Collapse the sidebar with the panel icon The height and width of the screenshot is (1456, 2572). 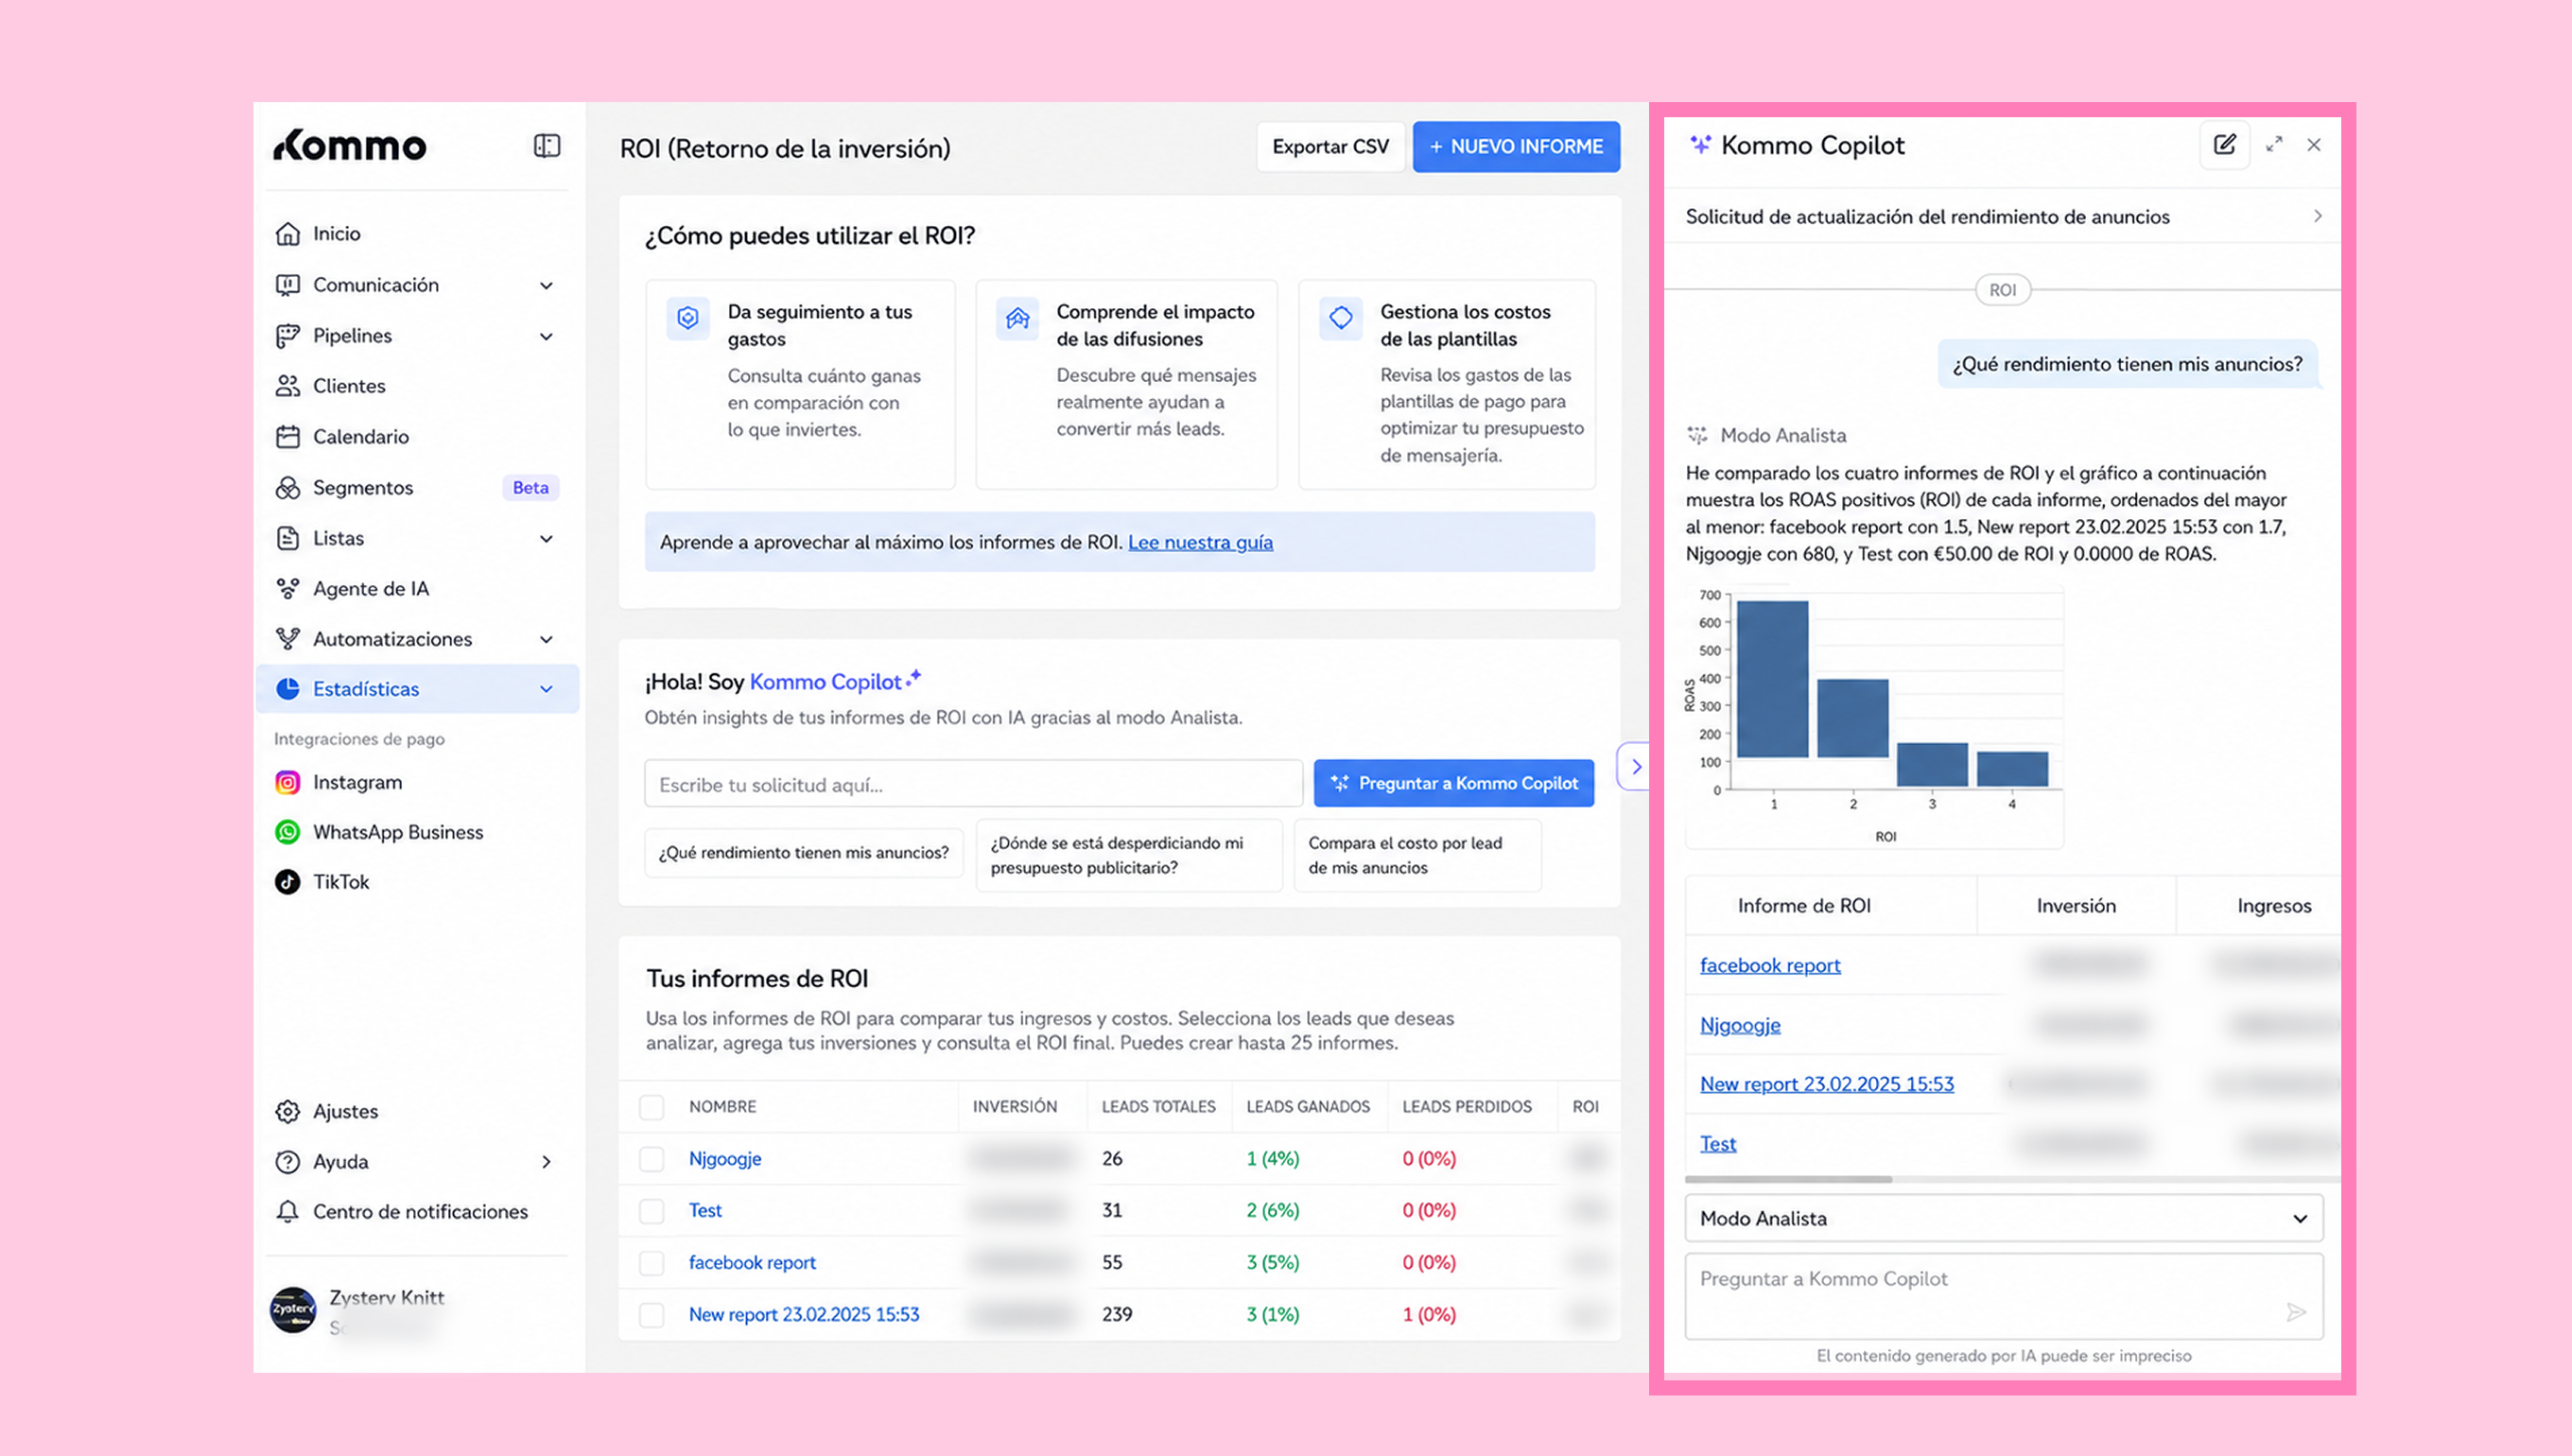pos(547,146)
